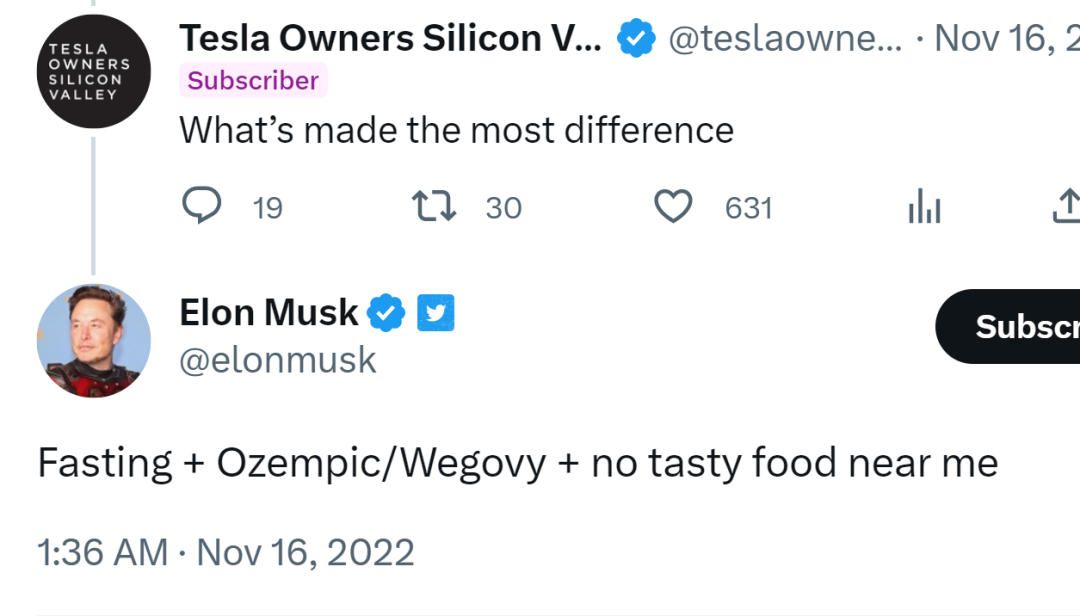Like the post with the heart icon
Viewport: 1080px width, 616px height.
tap(673, 207)
